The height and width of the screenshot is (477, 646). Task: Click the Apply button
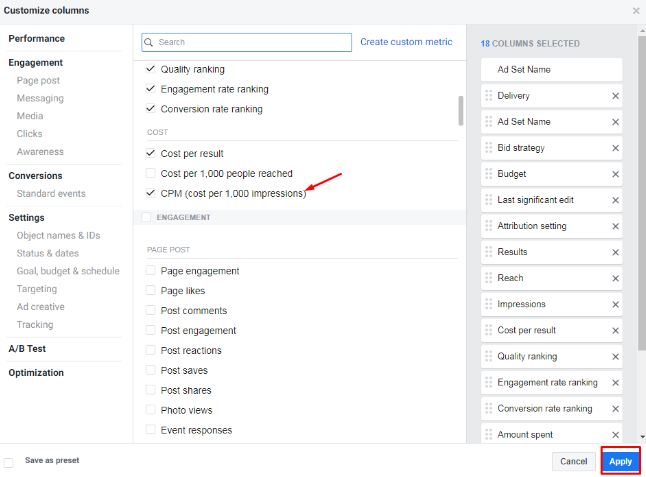(x=620, y=461)
